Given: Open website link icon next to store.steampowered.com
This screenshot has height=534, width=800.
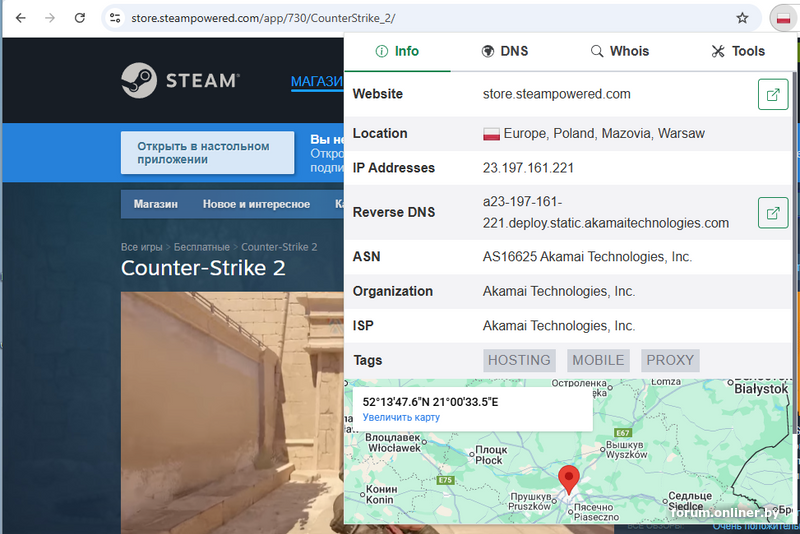Looking at the screenshot, I should (773, 94).
